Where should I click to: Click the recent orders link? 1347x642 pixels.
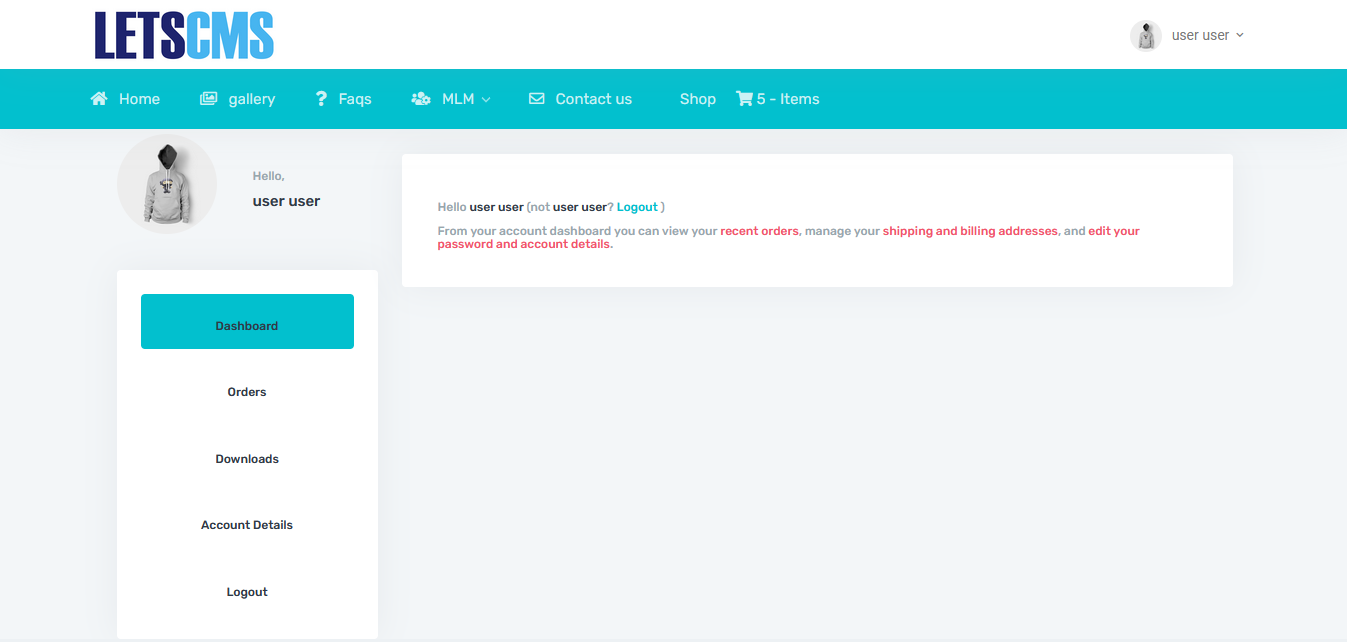point(759,231)
